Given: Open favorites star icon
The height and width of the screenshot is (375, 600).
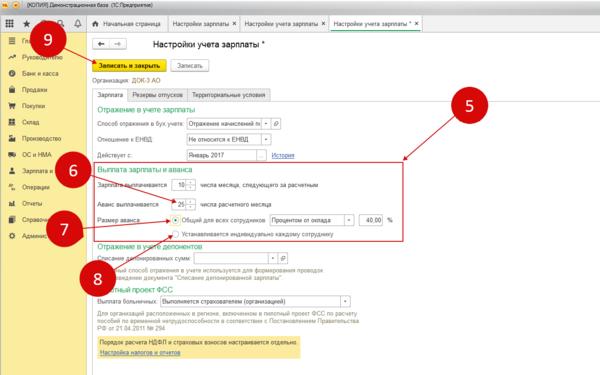Looking at the screenshot, I should [x=26, y=24].
